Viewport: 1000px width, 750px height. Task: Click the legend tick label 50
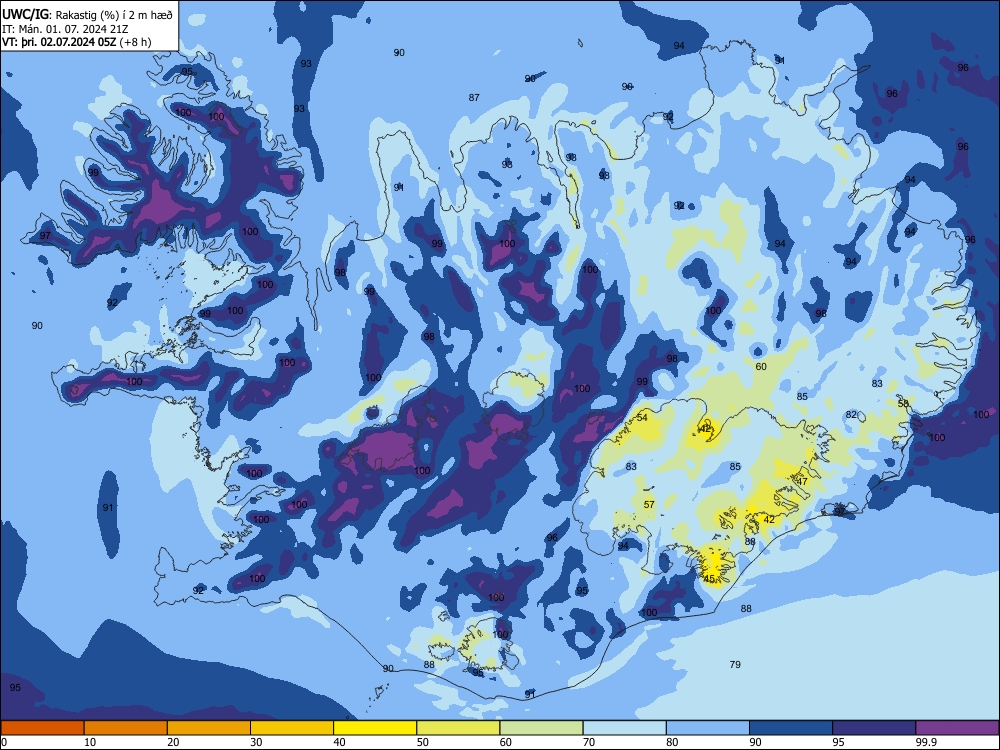point(423,742)
